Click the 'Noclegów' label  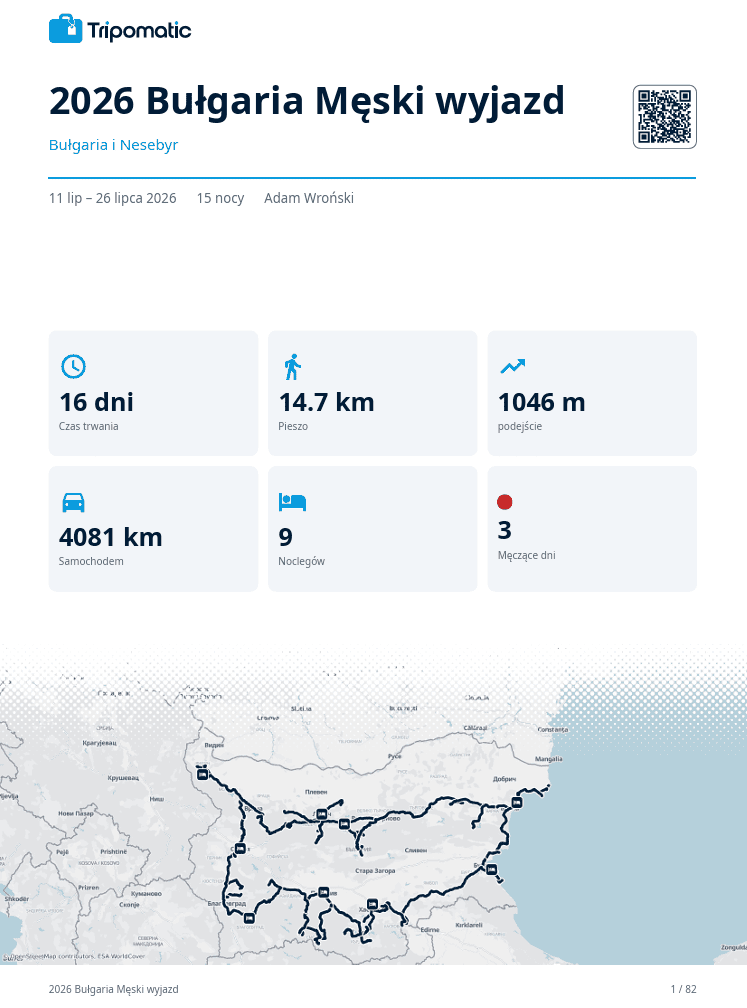pyautogui.click(x=302, y=561)
